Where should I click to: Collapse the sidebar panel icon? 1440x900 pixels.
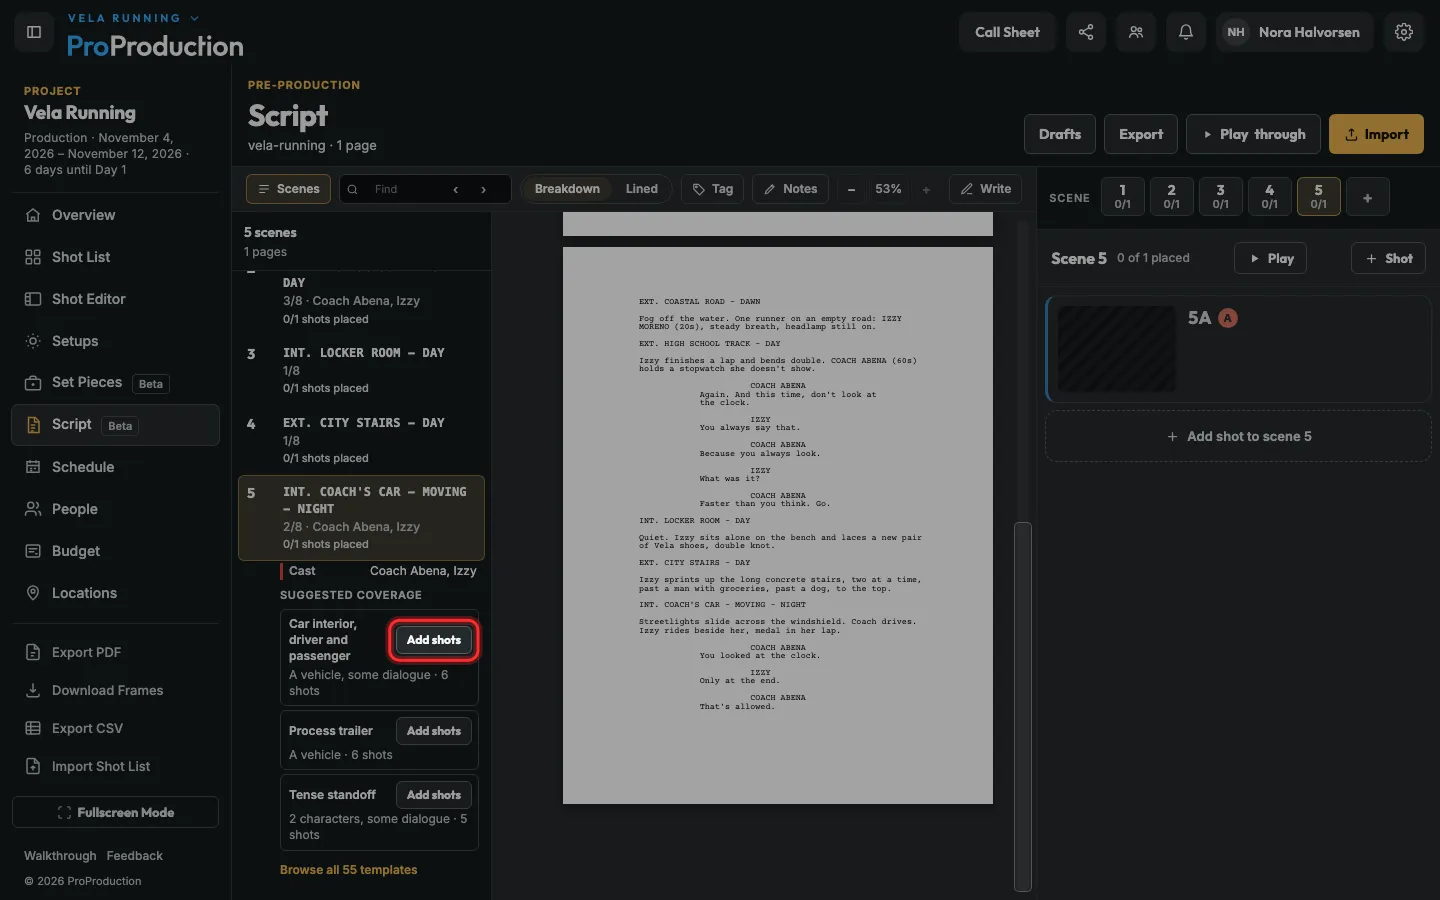[x=34, y=32]
